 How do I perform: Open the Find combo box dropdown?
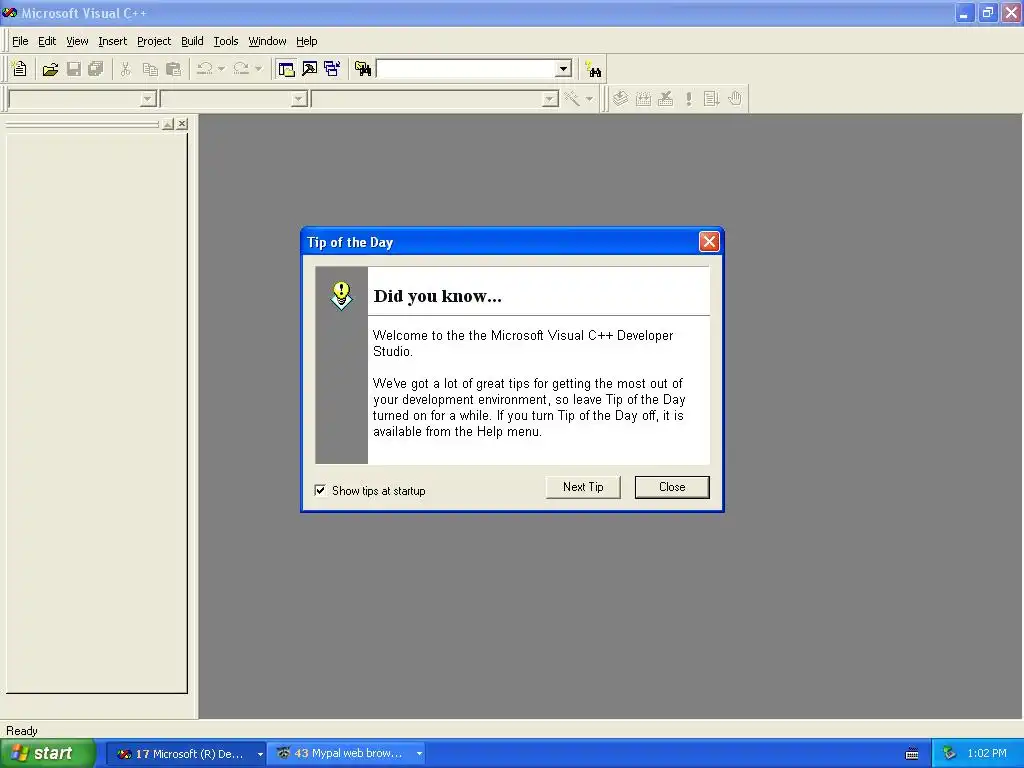pos(564,69)
